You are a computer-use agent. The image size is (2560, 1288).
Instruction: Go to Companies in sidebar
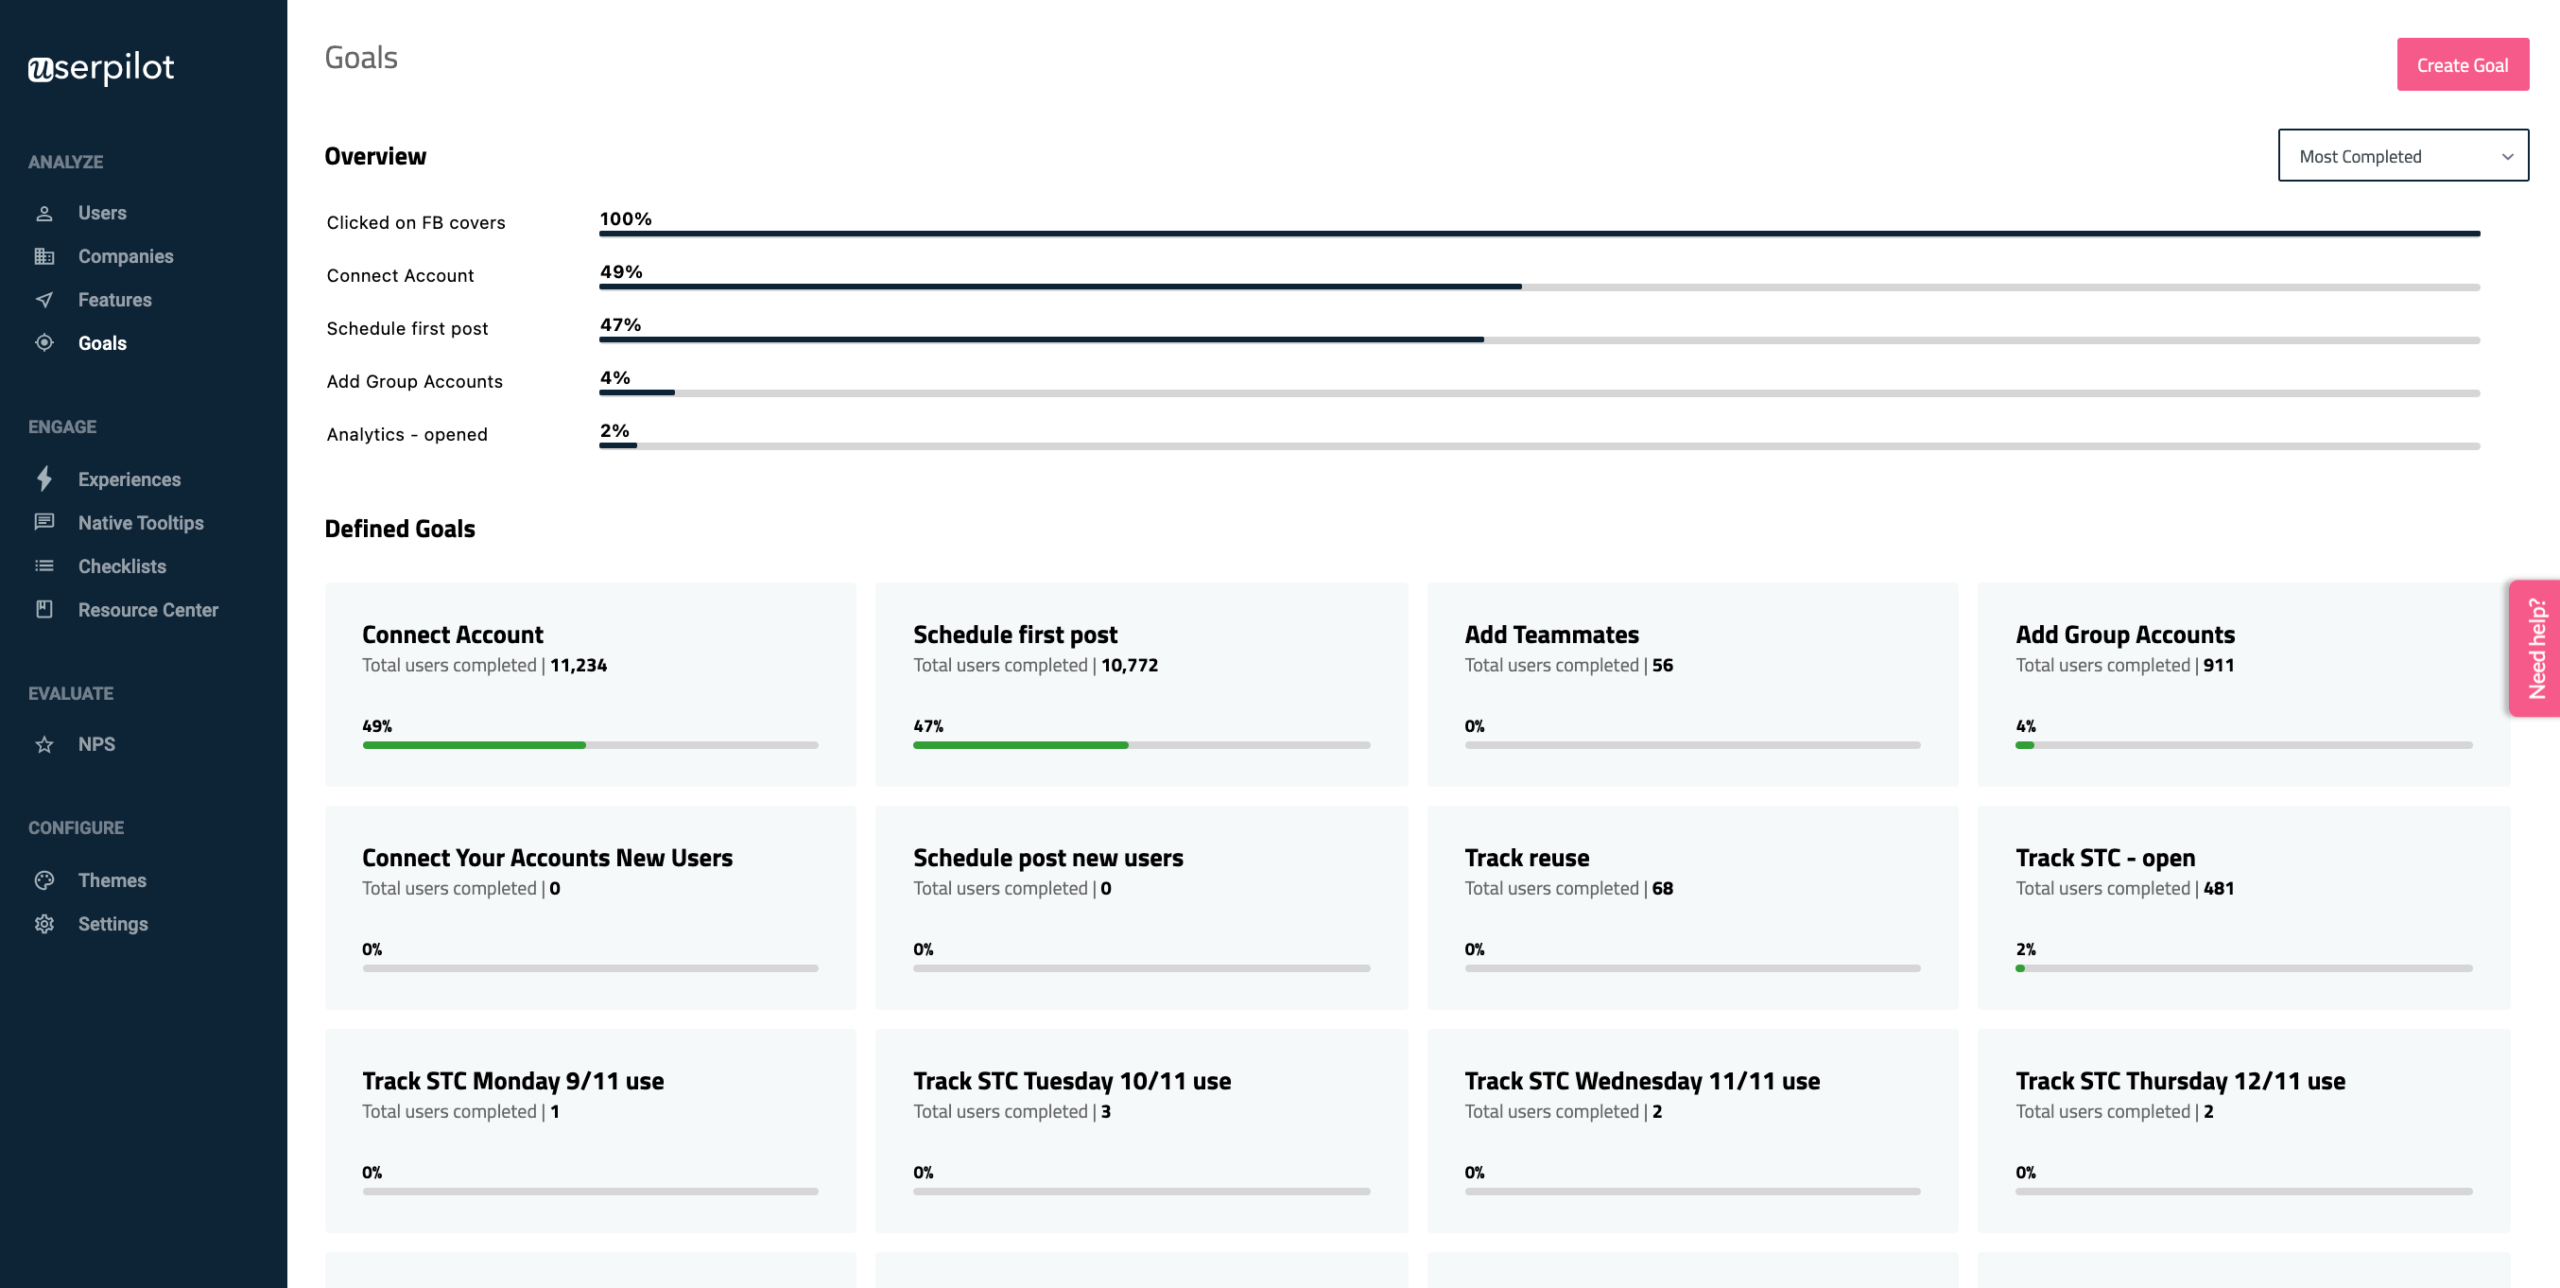[x=126, y=256]
